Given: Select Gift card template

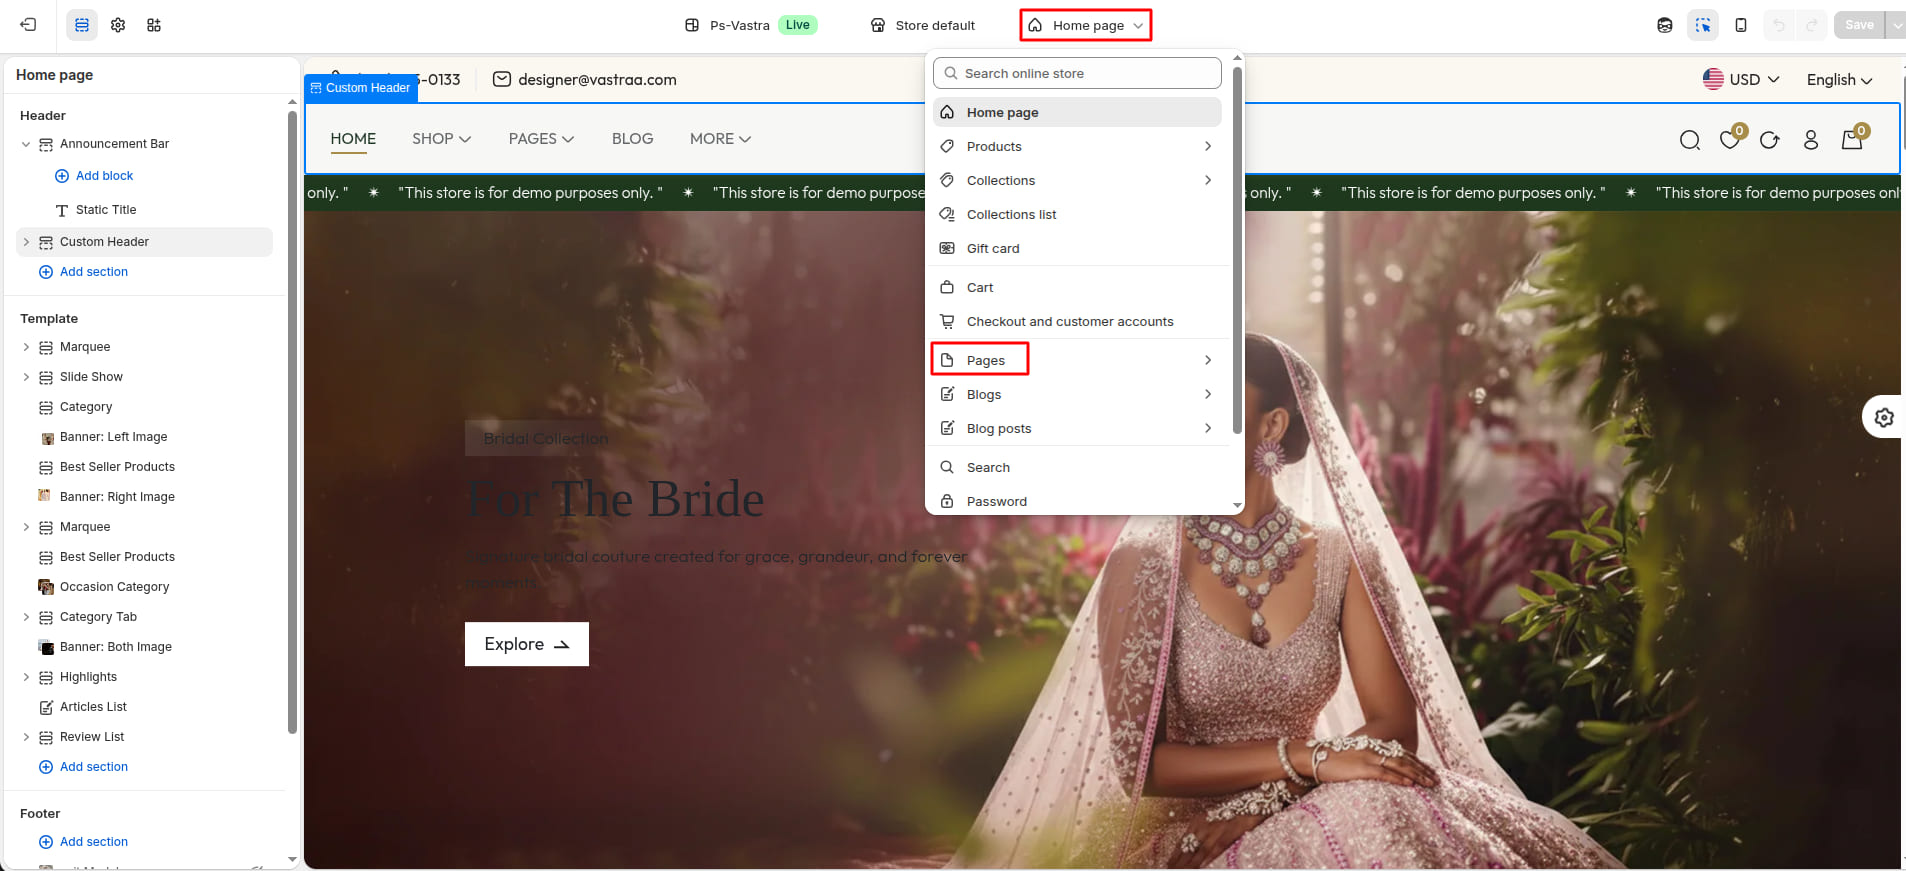Looking at the screenshot, I should click(1077, 248).
